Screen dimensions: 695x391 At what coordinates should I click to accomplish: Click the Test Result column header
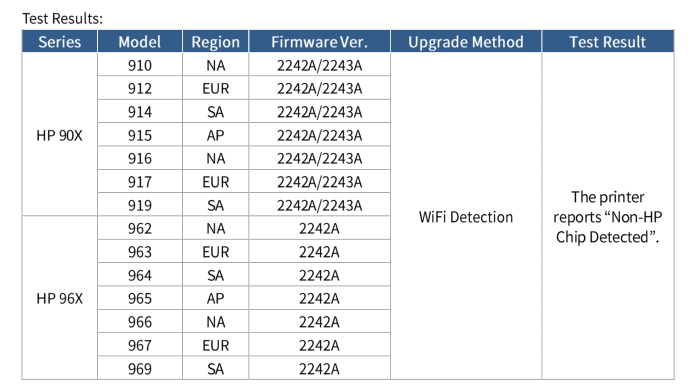coord(608,42)
